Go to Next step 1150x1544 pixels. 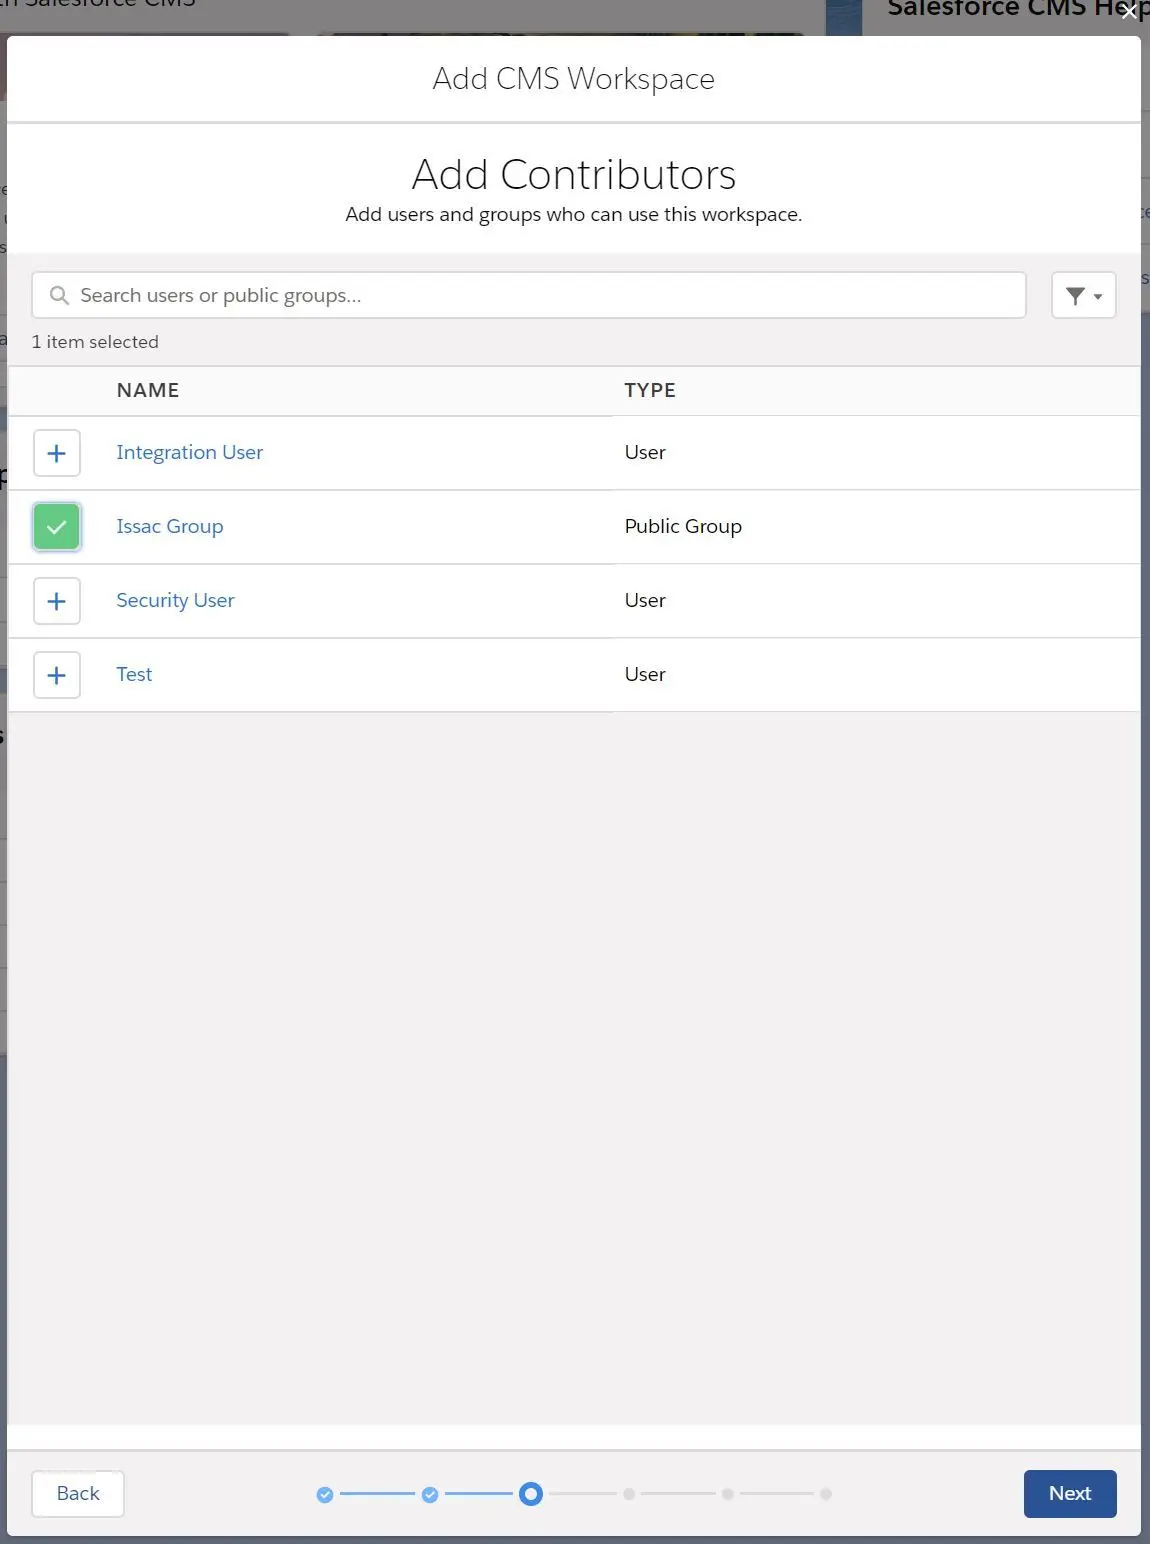pyautogui.click(x=1070, y=1493)
